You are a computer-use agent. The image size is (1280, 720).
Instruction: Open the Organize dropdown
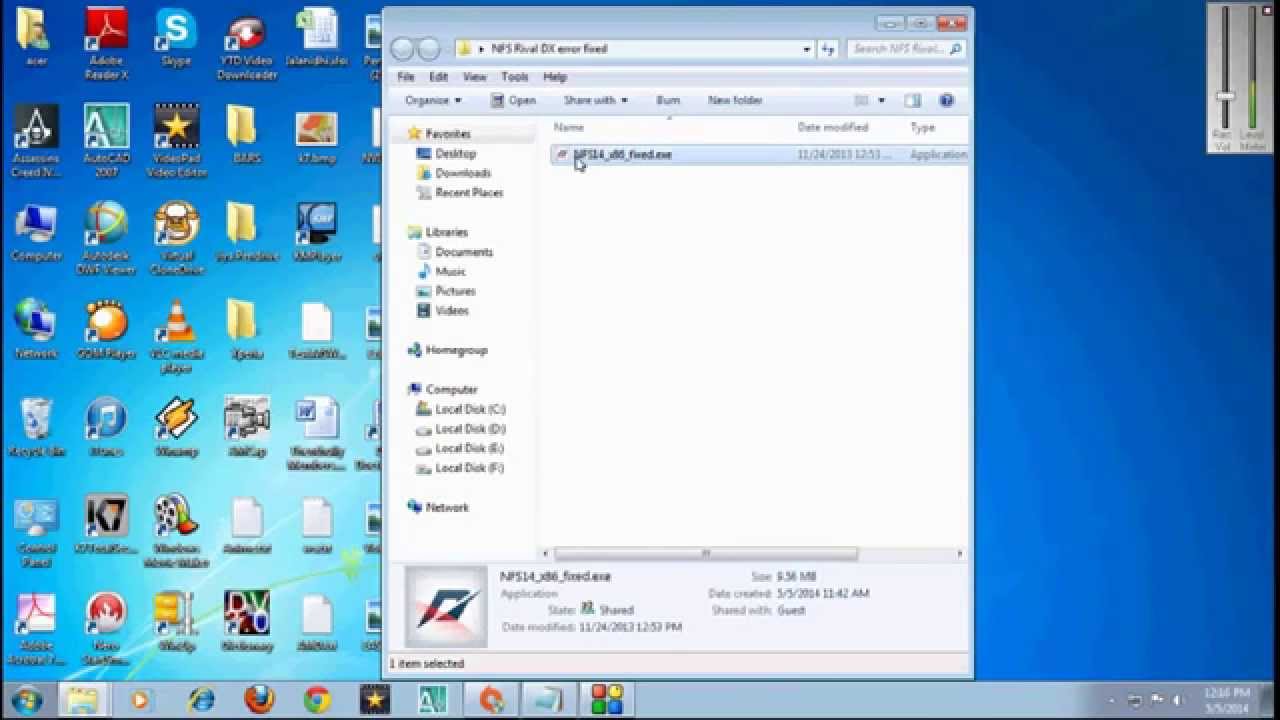point(433,100)
